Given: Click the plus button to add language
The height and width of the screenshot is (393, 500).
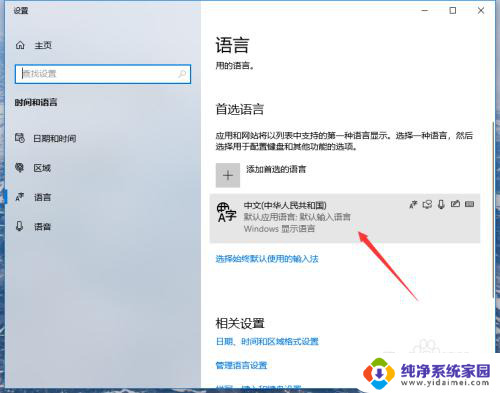Looking at the screenshot, I should tap(228, 175).
